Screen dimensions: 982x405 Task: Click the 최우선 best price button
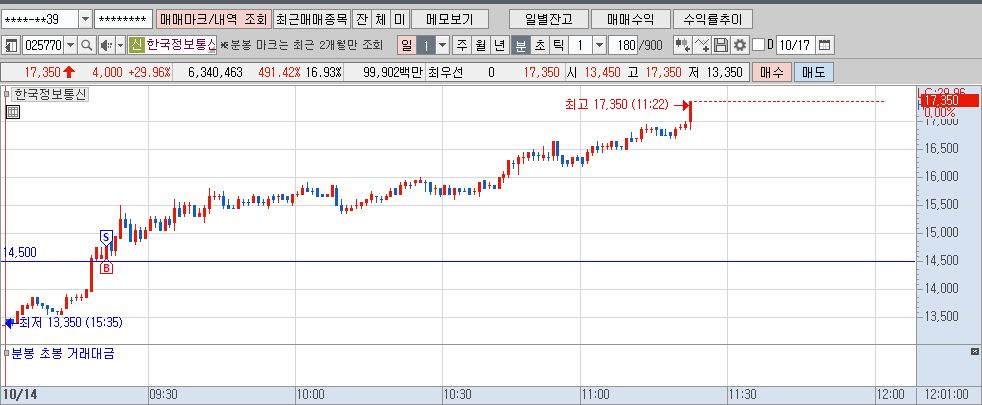(445, 72)
